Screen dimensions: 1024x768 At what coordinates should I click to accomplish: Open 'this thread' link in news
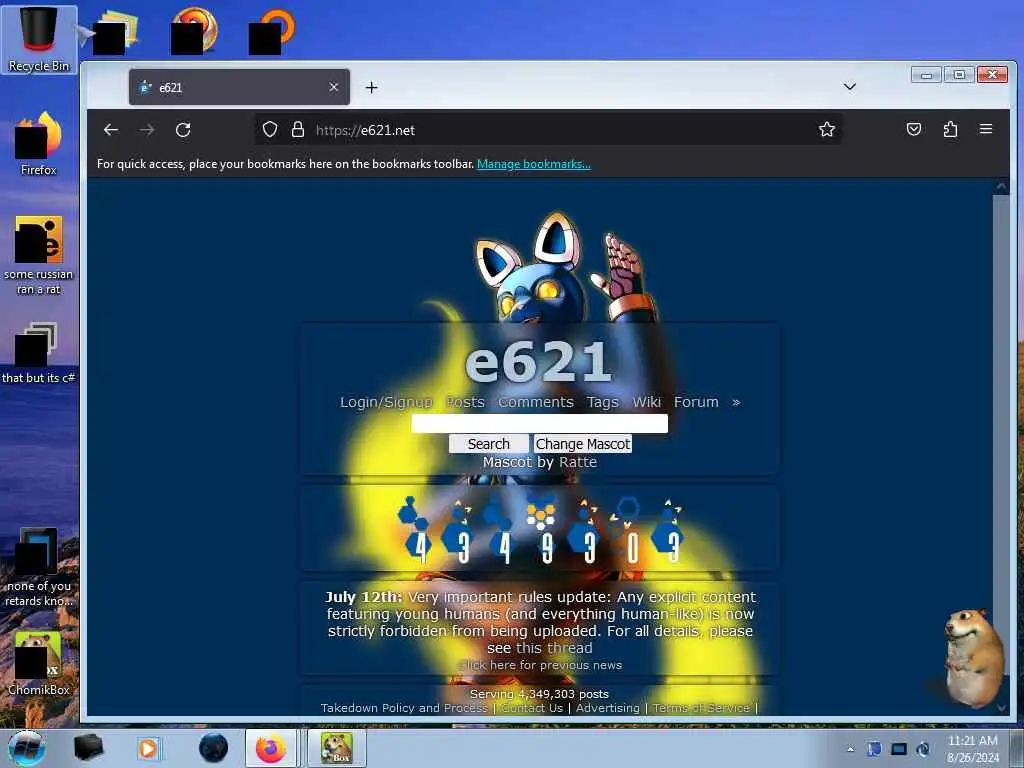[554, 648]
